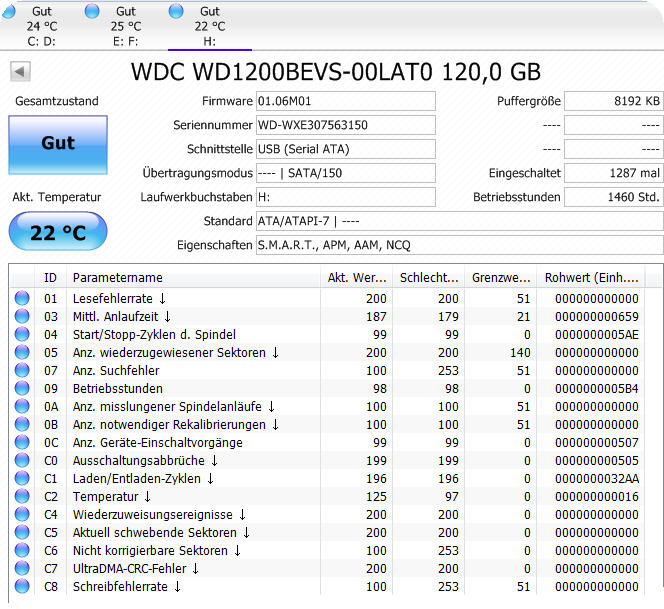This screenshot has width=664, height=609.
Task: Click the Rohwert column header
Action: click(592, 278)
